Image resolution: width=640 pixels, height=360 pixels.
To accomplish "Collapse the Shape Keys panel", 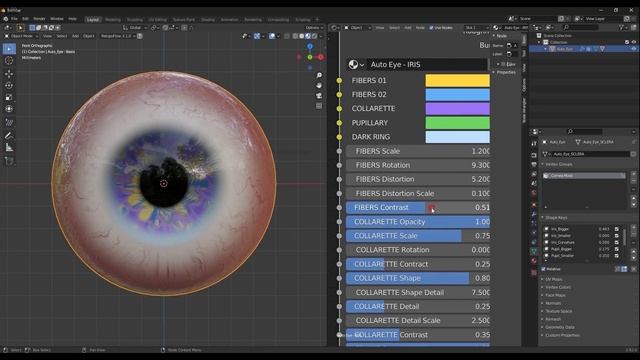I will coord(556,218).
